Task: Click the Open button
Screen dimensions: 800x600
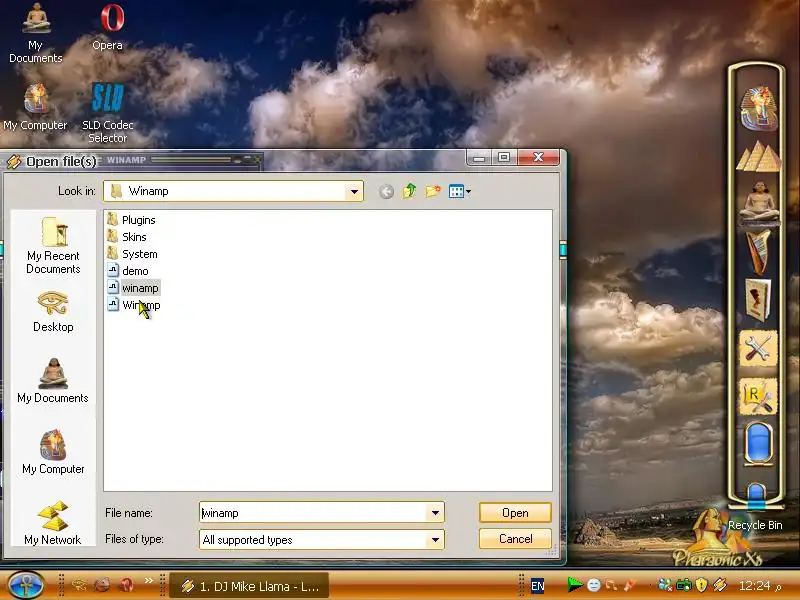Action: (x=515, y=513)
